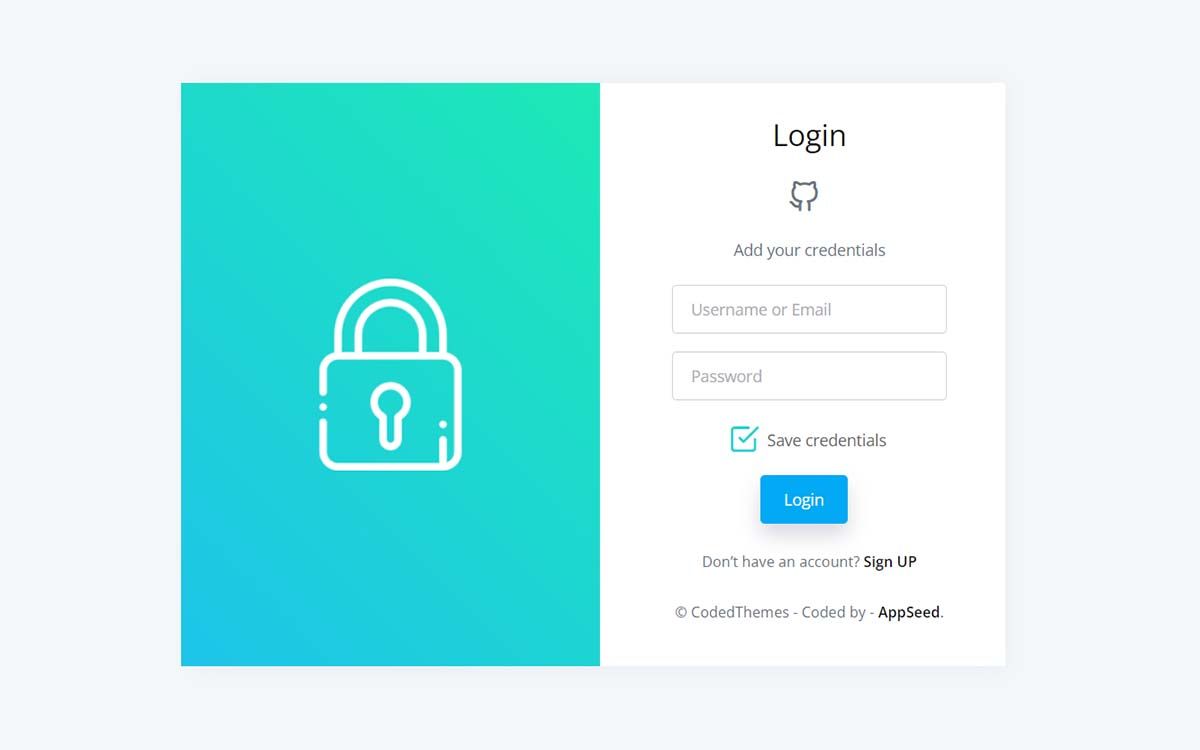Click the Save credentials label text
This screenshot has width=1200, height=750.
826,440
